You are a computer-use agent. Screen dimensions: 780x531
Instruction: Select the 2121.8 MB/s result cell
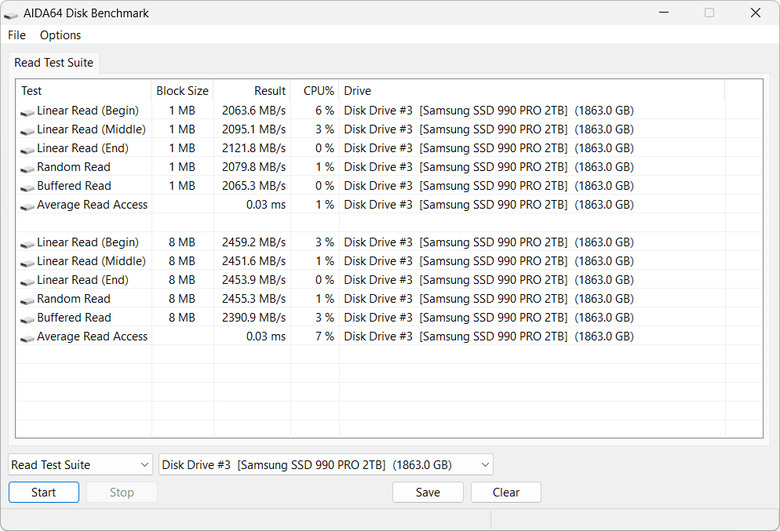pyautogui.click(x=254, y=148)
